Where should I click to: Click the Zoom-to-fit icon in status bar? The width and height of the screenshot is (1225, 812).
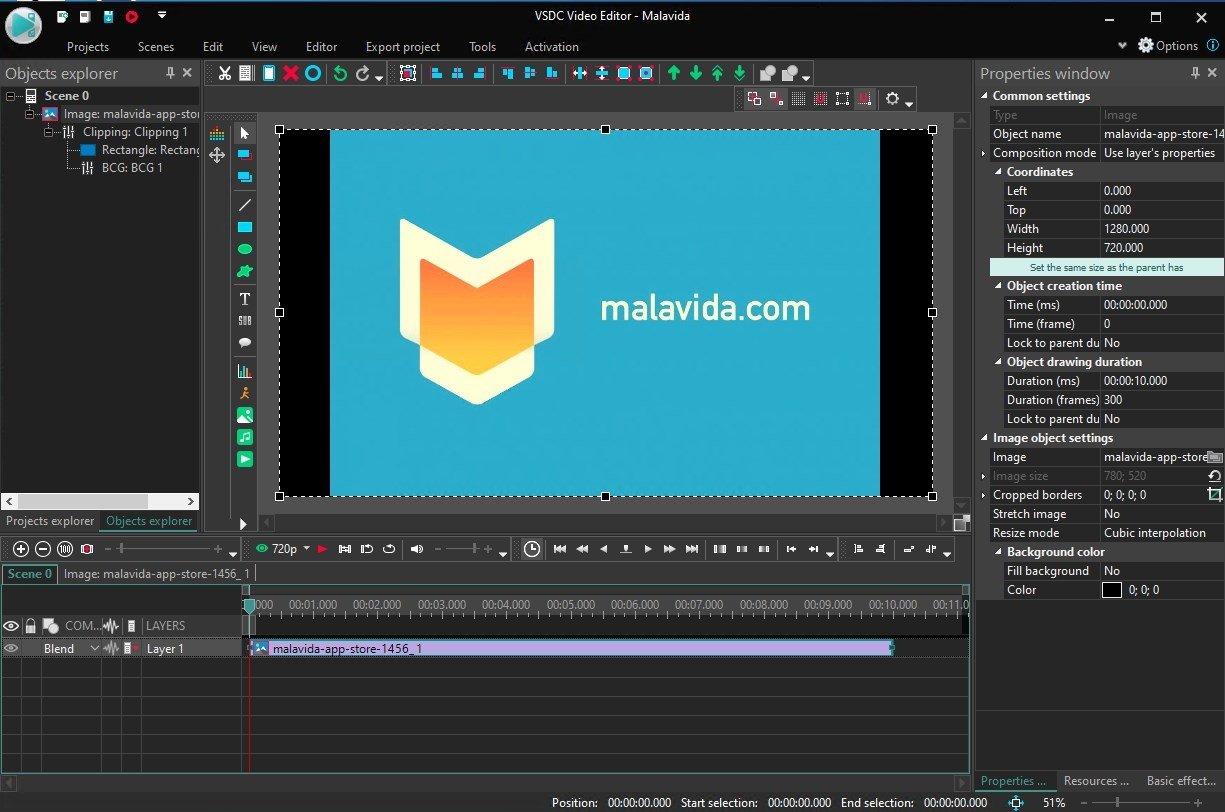1017,802
